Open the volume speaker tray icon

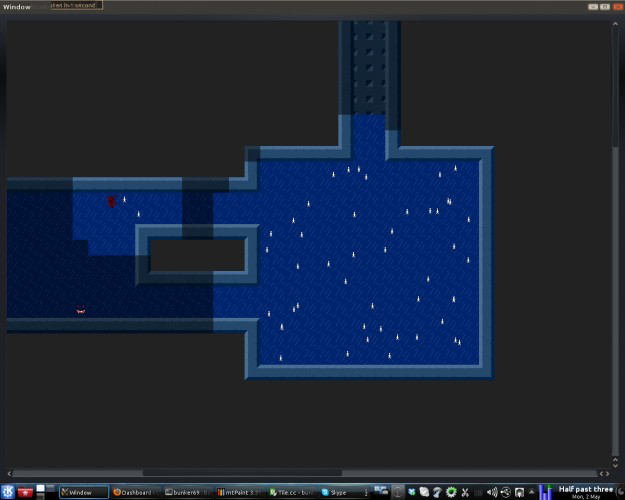(492, 492)
